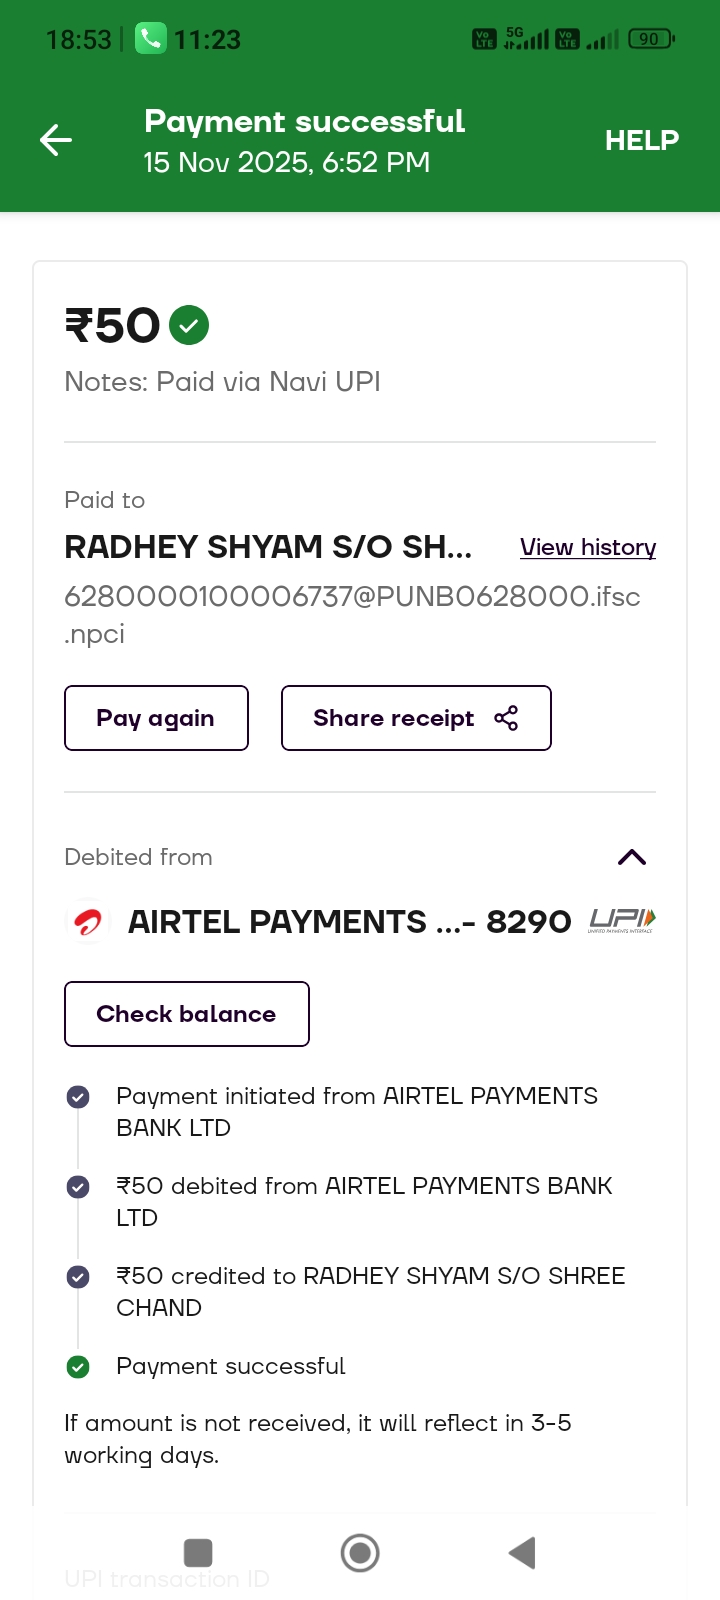This screenshot has height=1600, width=720.
Task: Tap the UPI logo
Action: pos(622,921)
